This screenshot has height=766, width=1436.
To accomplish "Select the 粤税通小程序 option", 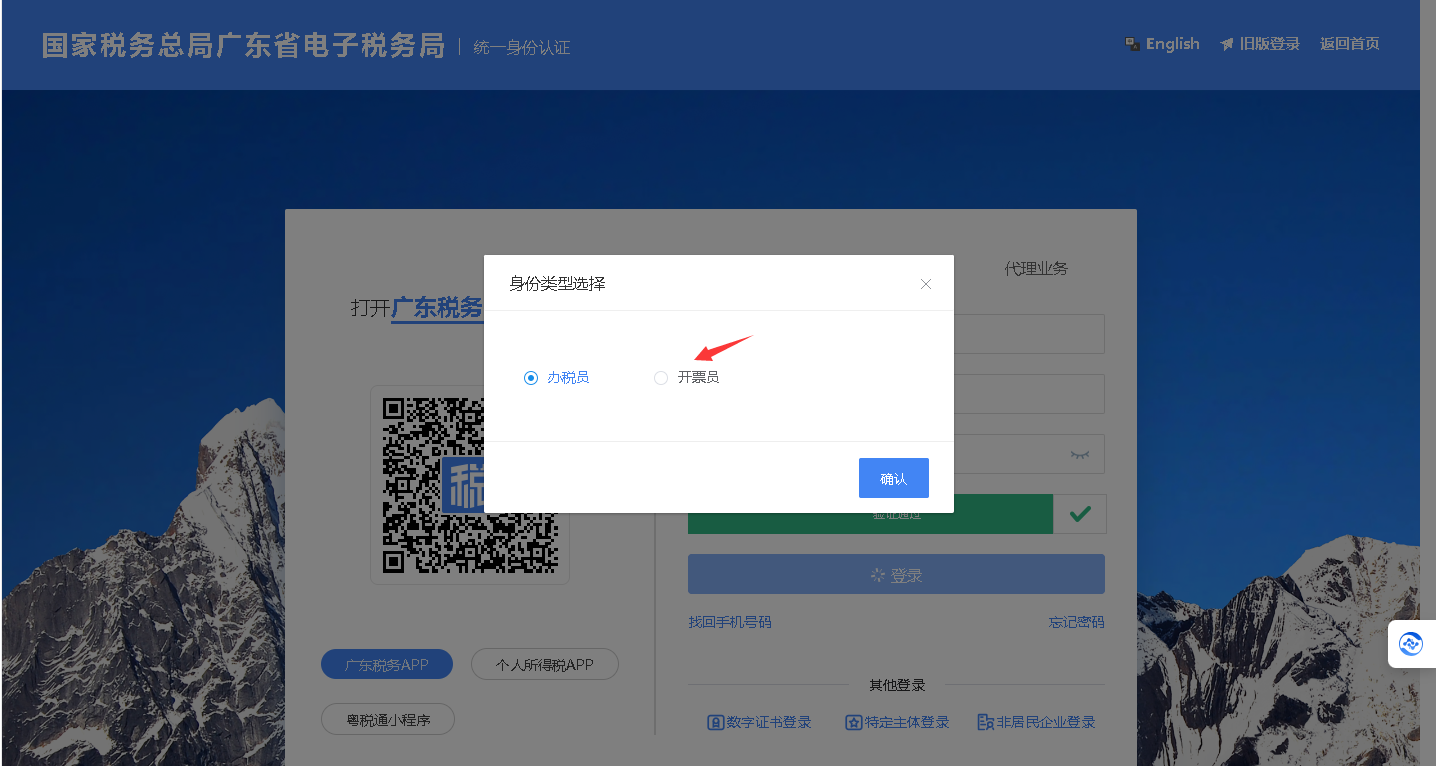I will pyautogui.click(x=388, y=719).
